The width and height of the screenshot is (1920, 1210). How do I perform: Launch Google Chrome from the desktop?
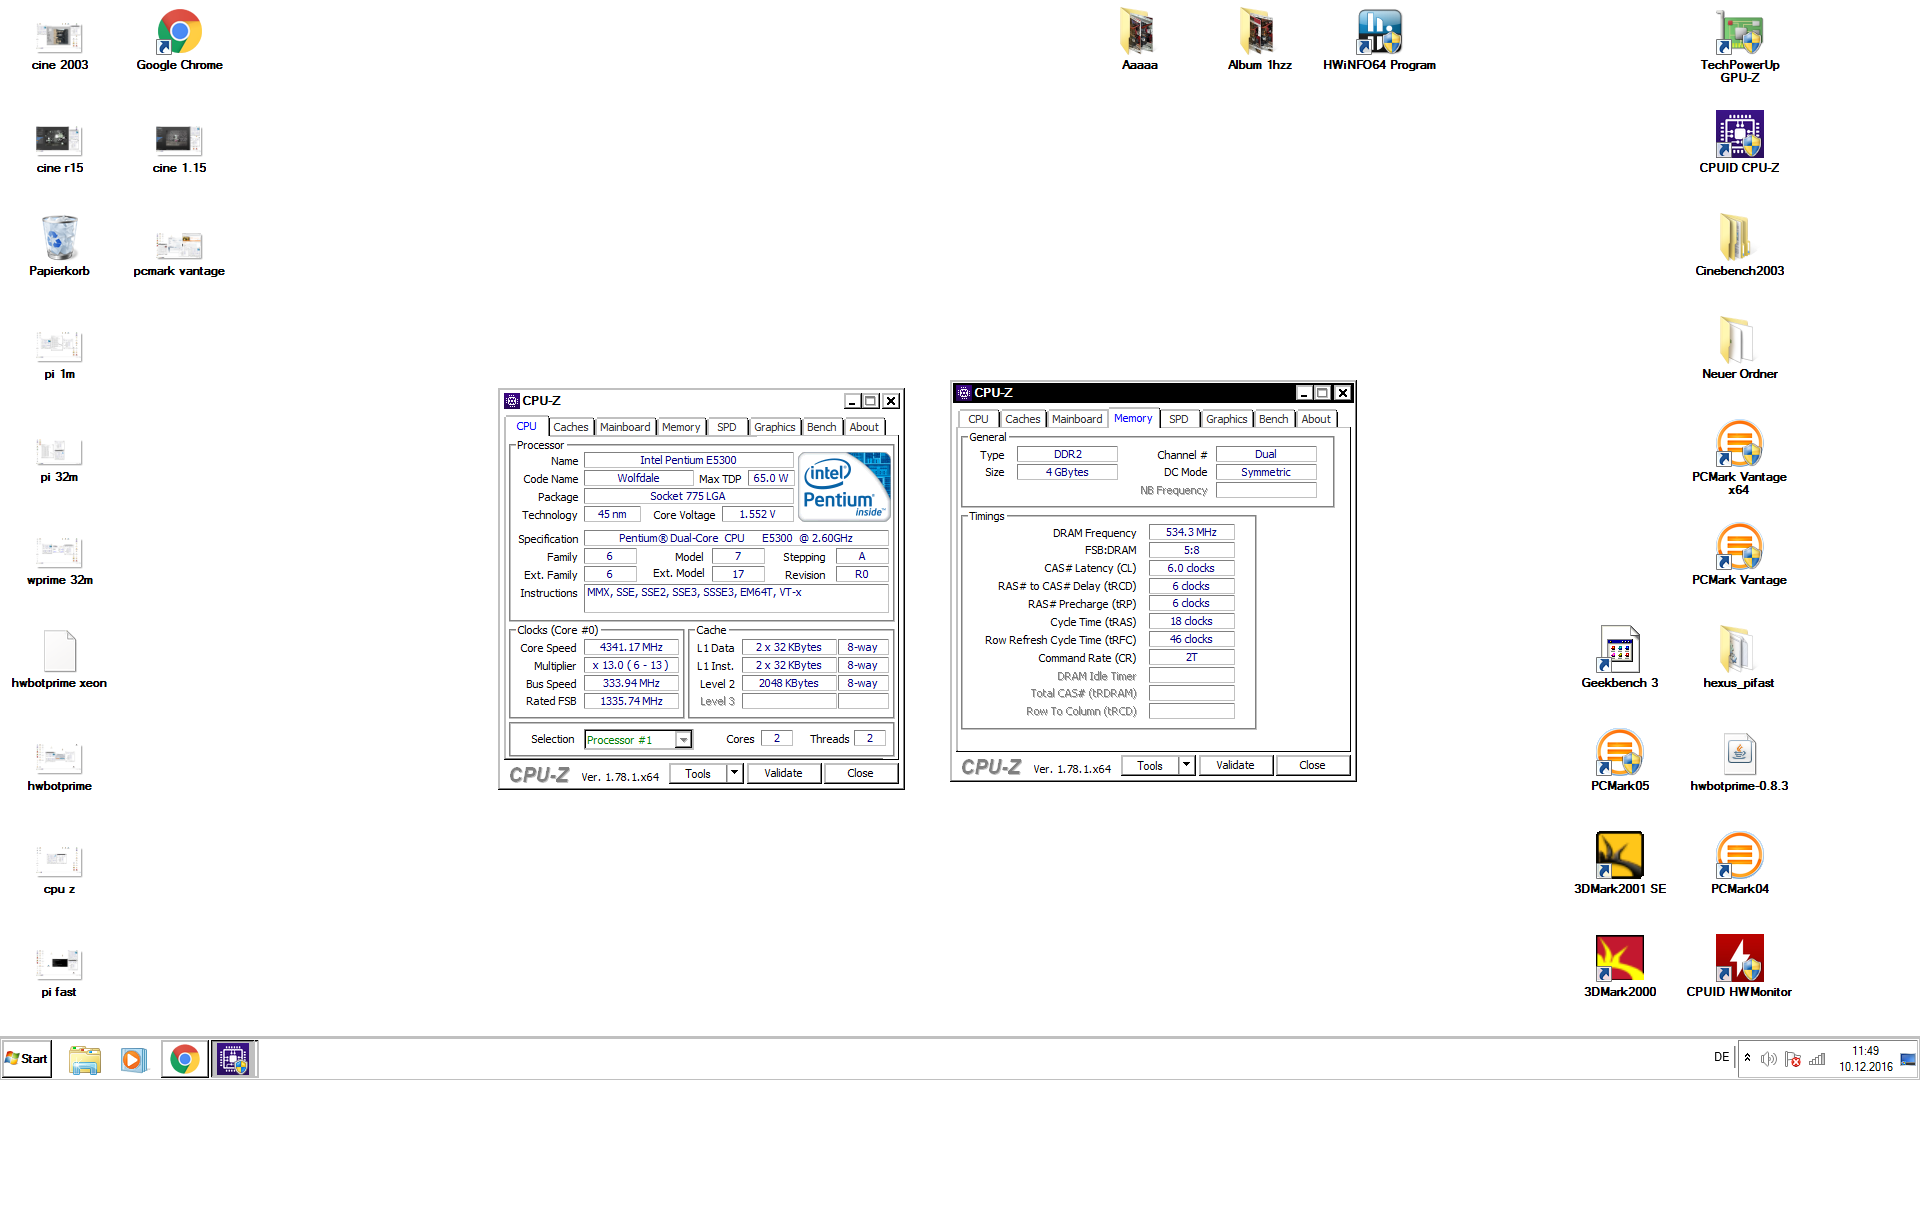[x=179, y=42]
